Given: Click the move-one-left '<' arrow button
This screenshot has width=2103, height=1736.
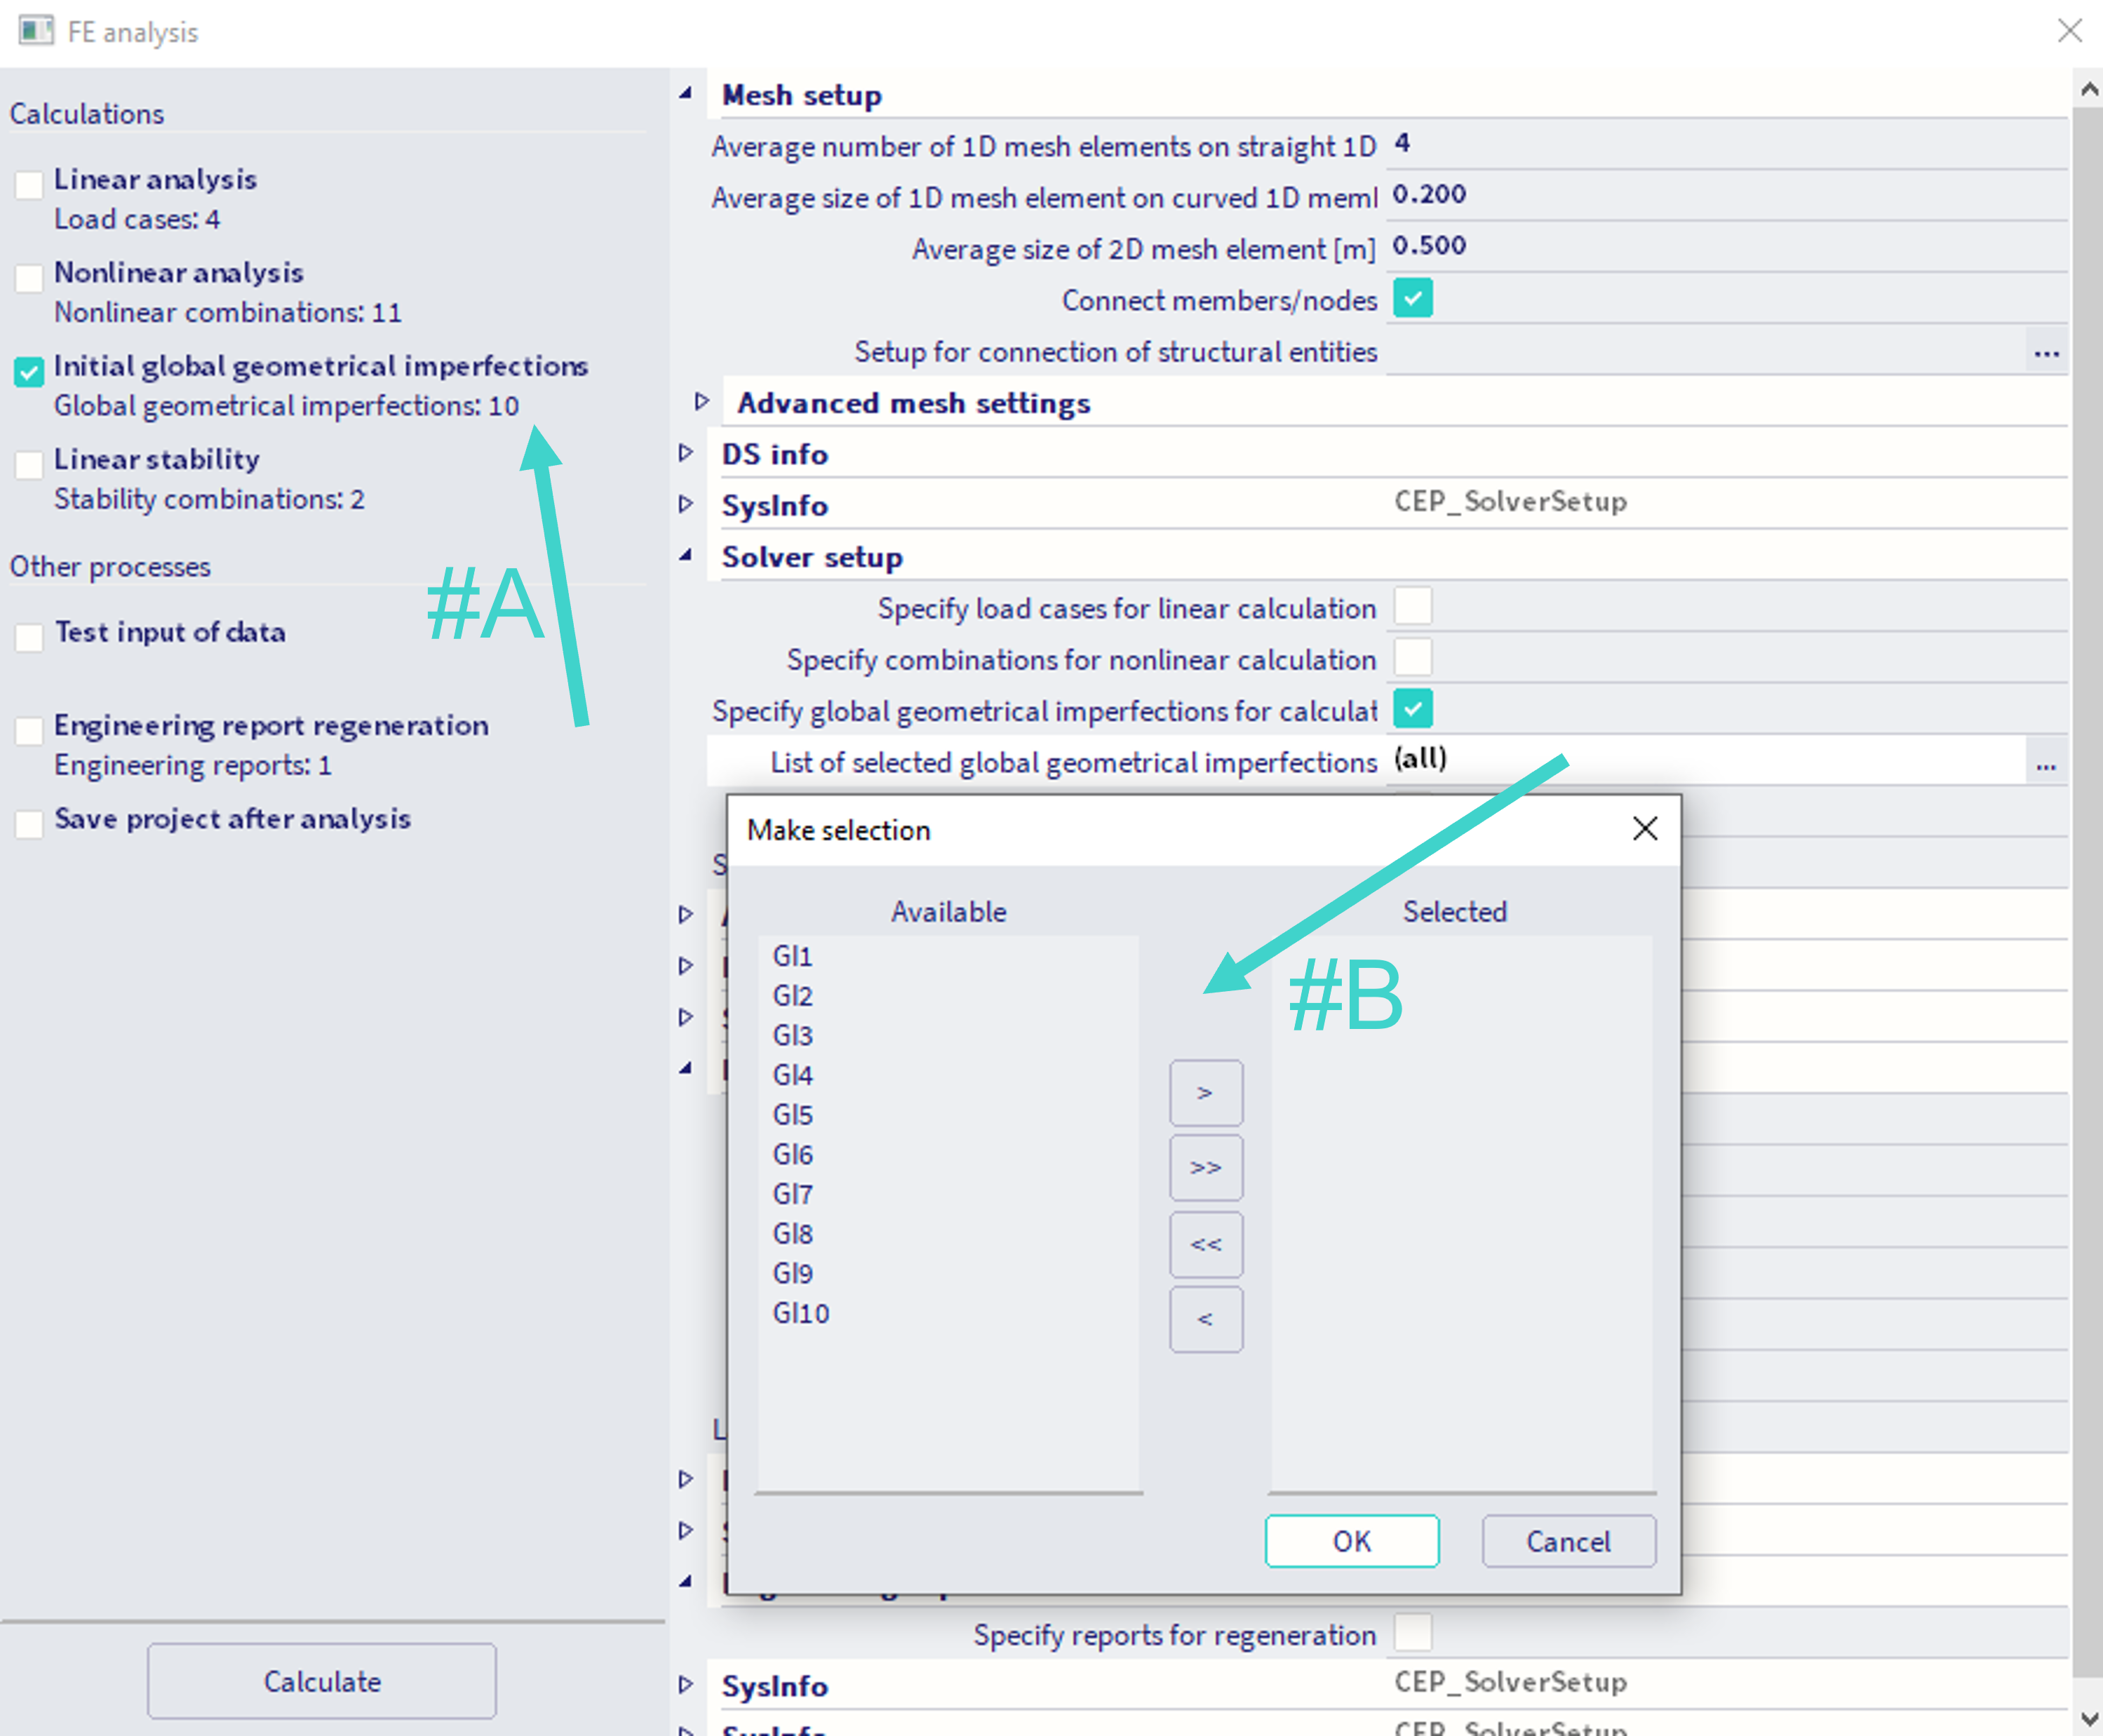Looking at the screenshot, I should click(x=1206, y=1319).
